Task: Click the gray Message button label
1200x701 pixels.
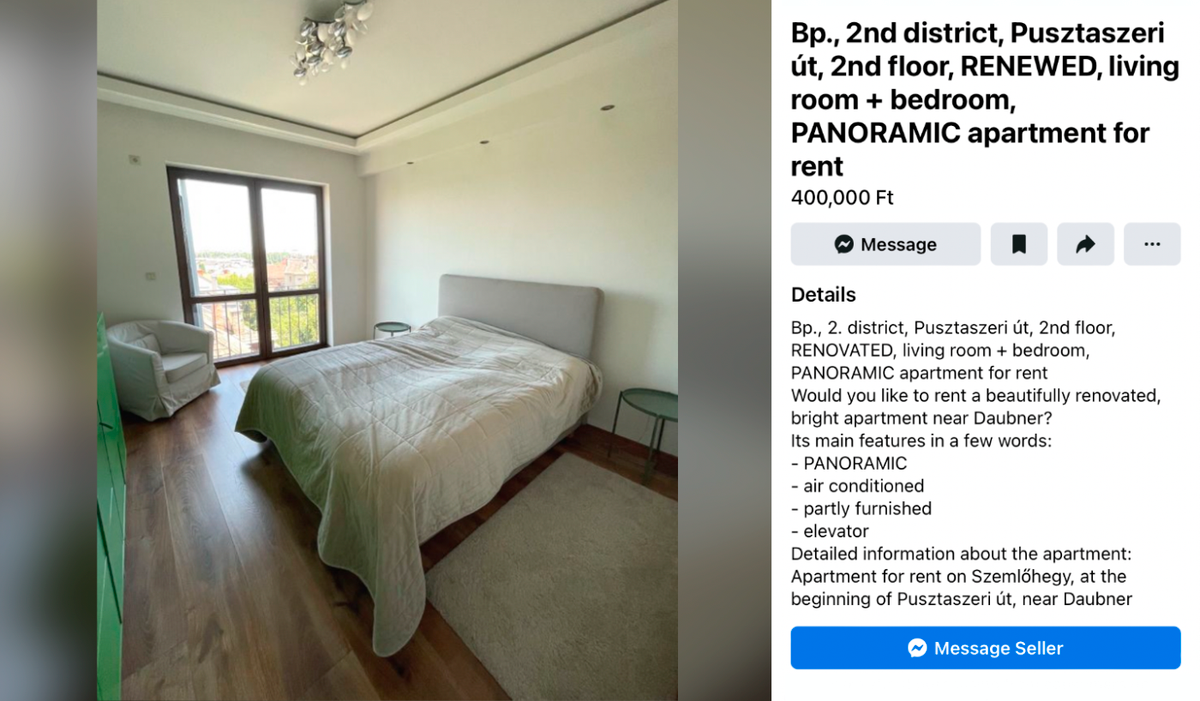Action: click(898, 244)
